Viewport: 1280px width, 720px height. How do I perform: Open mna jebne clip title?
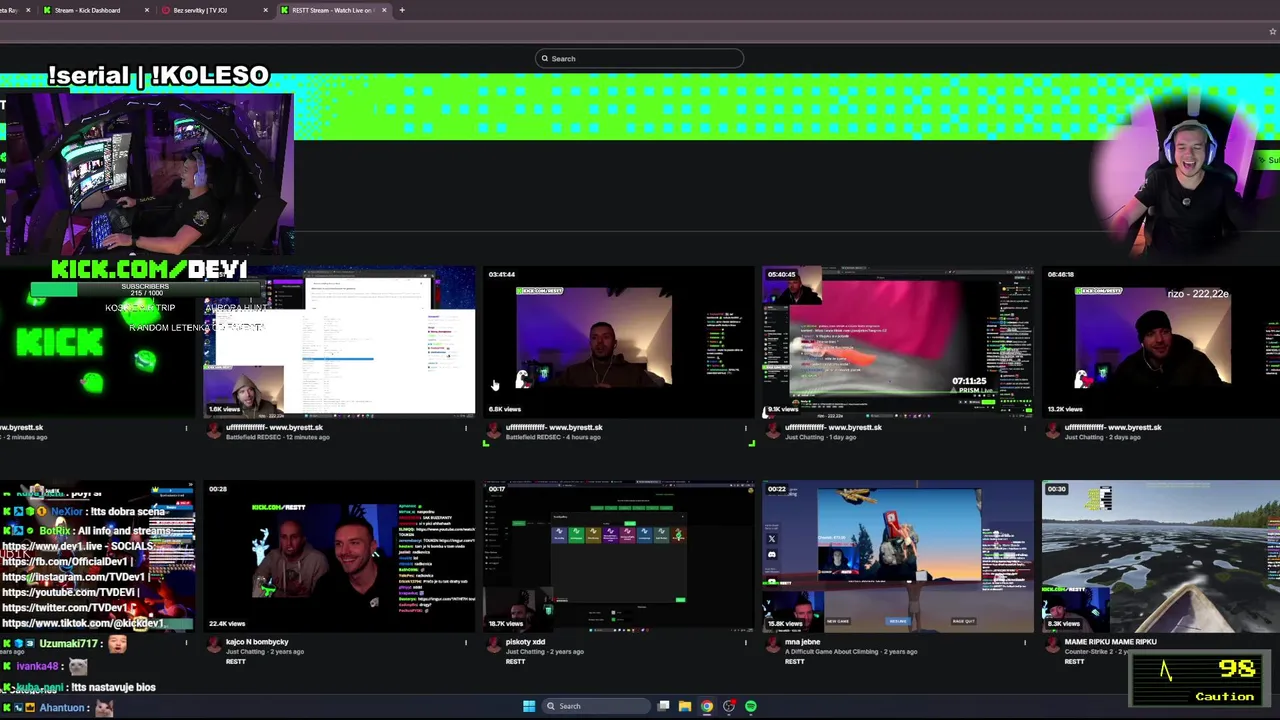pos(802,642)
